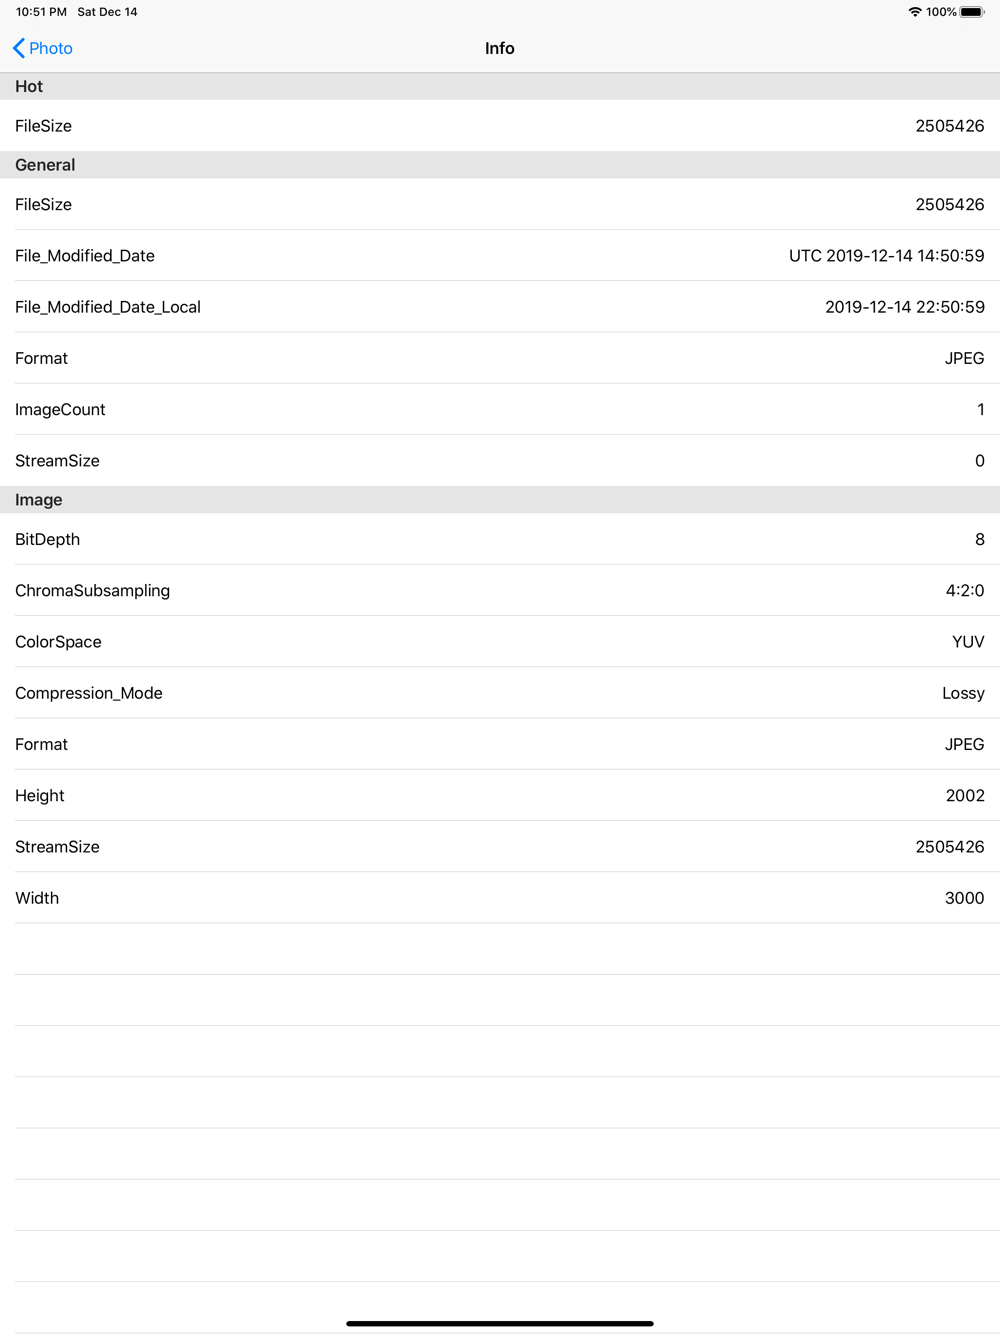The height and width of the screenshot is (1334, 1000).
Task: Select the Compression_Mode row
Action: click(500, 693)
